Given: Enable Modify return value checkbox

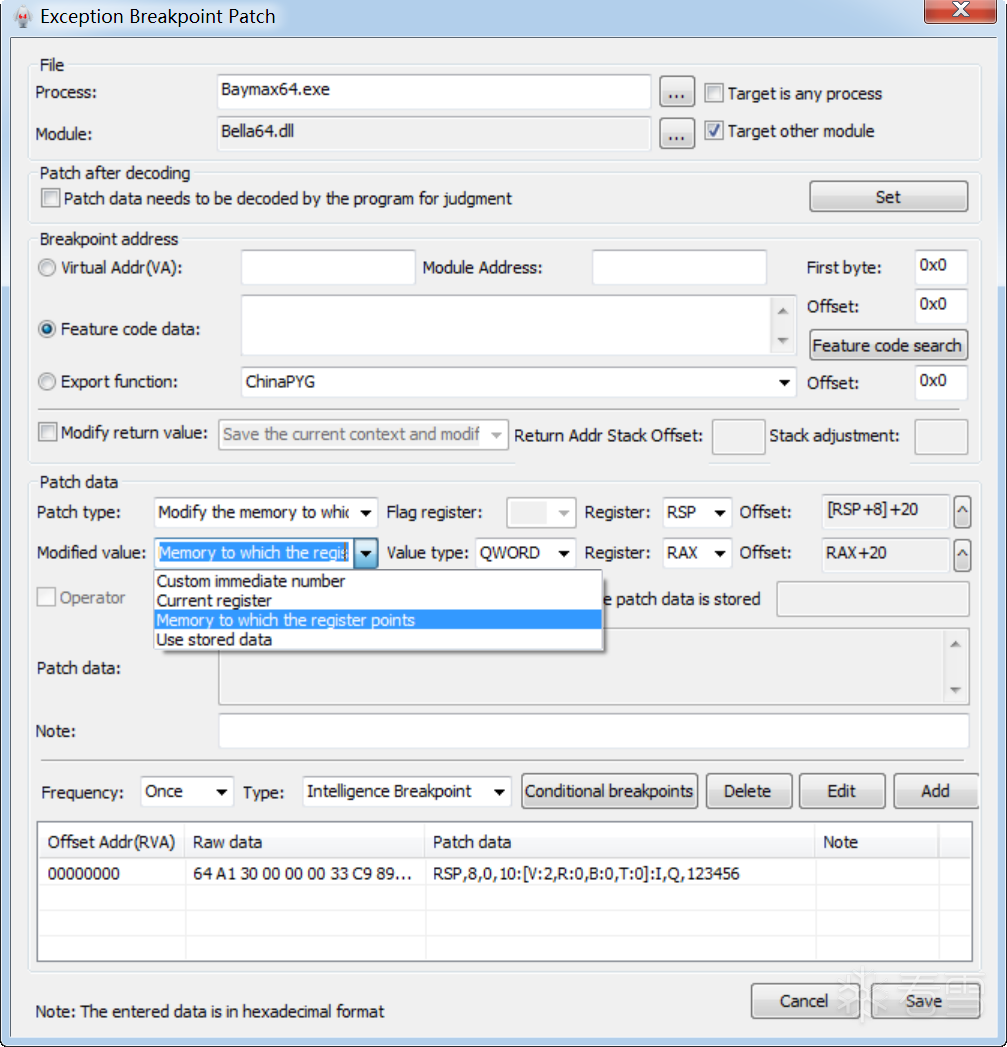Looking at the screenshot, I should click(47, 432).
